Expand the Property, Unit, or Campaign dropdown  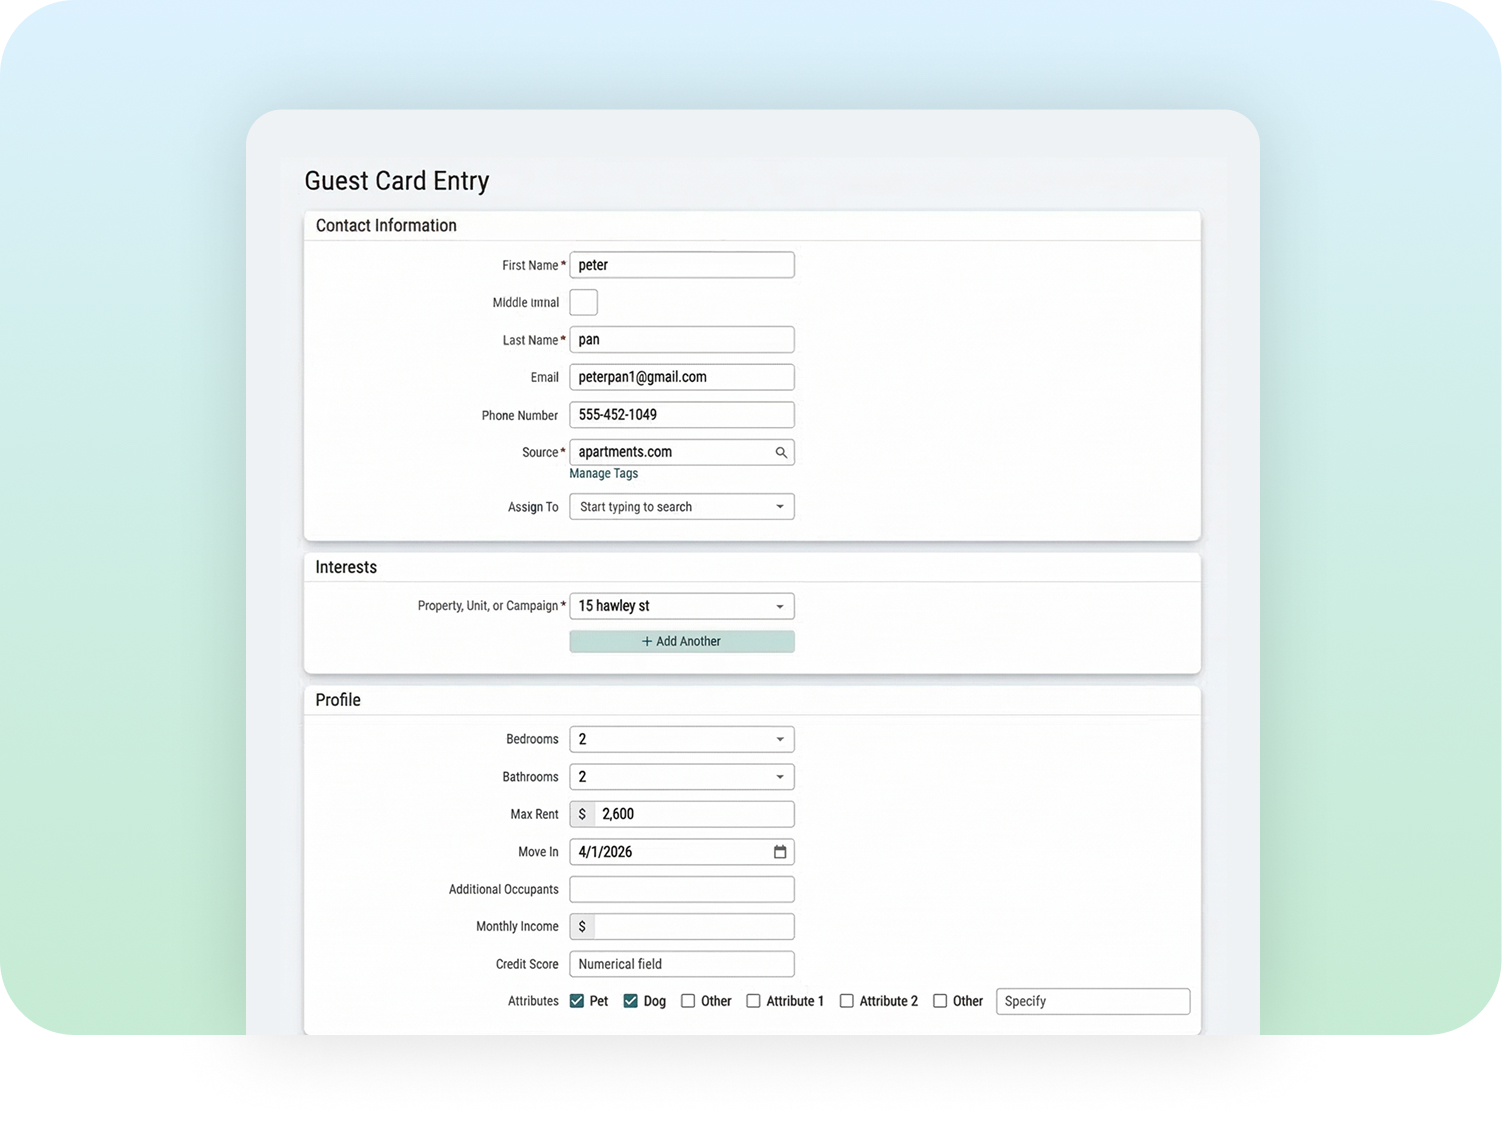coord(682,606)
